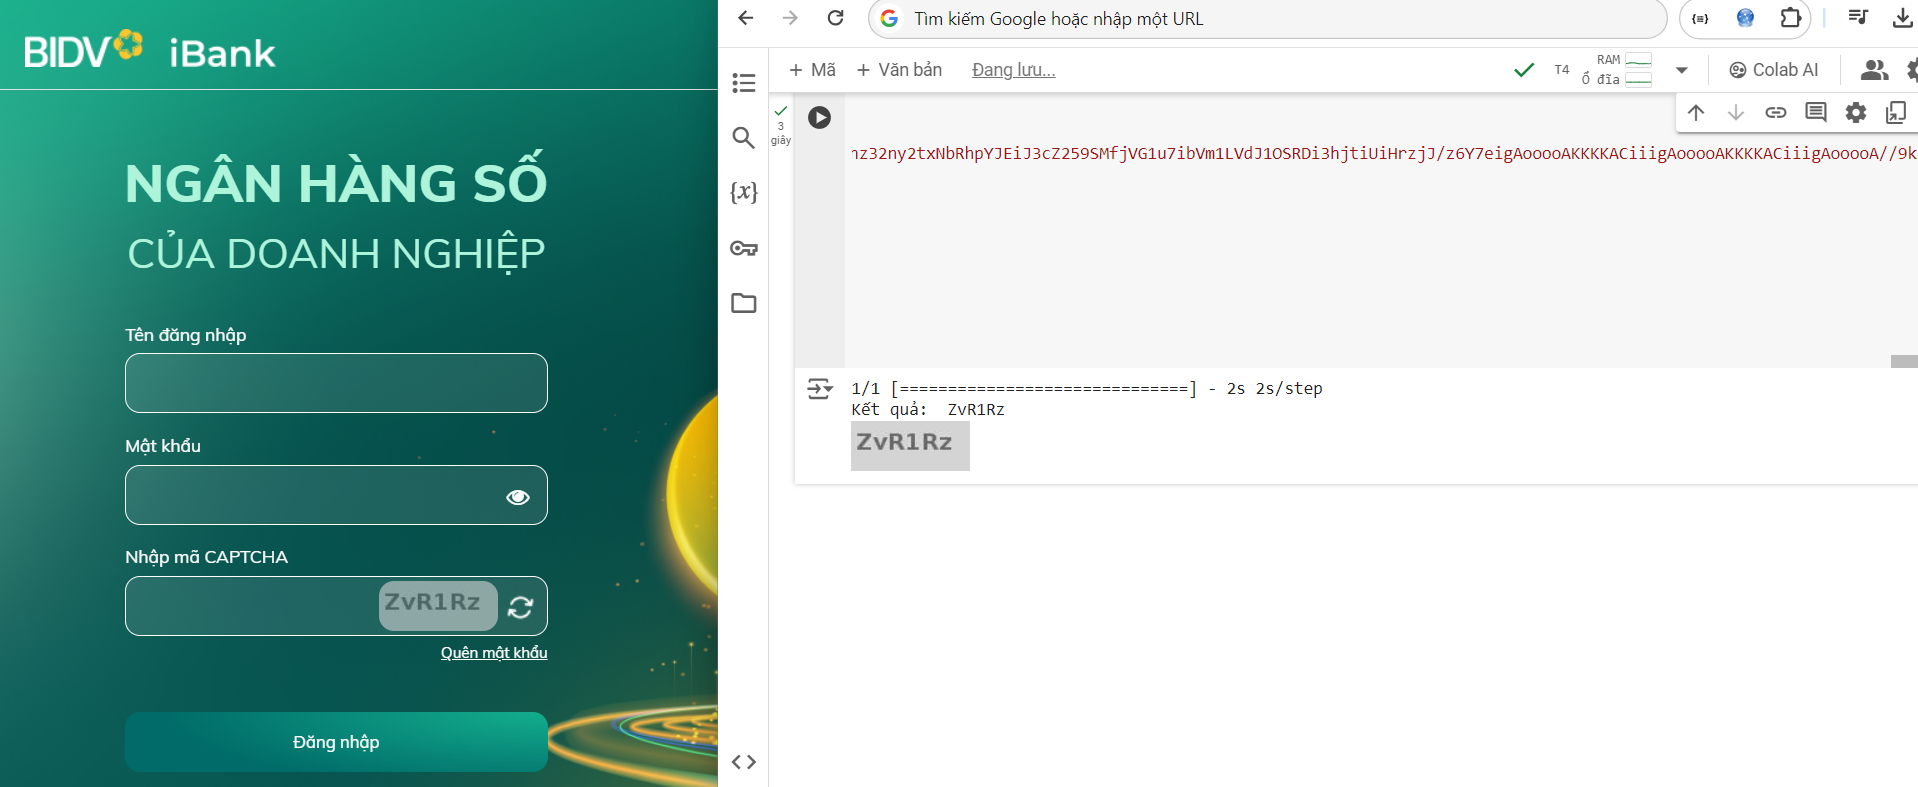Go forward in the browser
The height and width of the screenshot is (787, 1918).
(790, 18)
